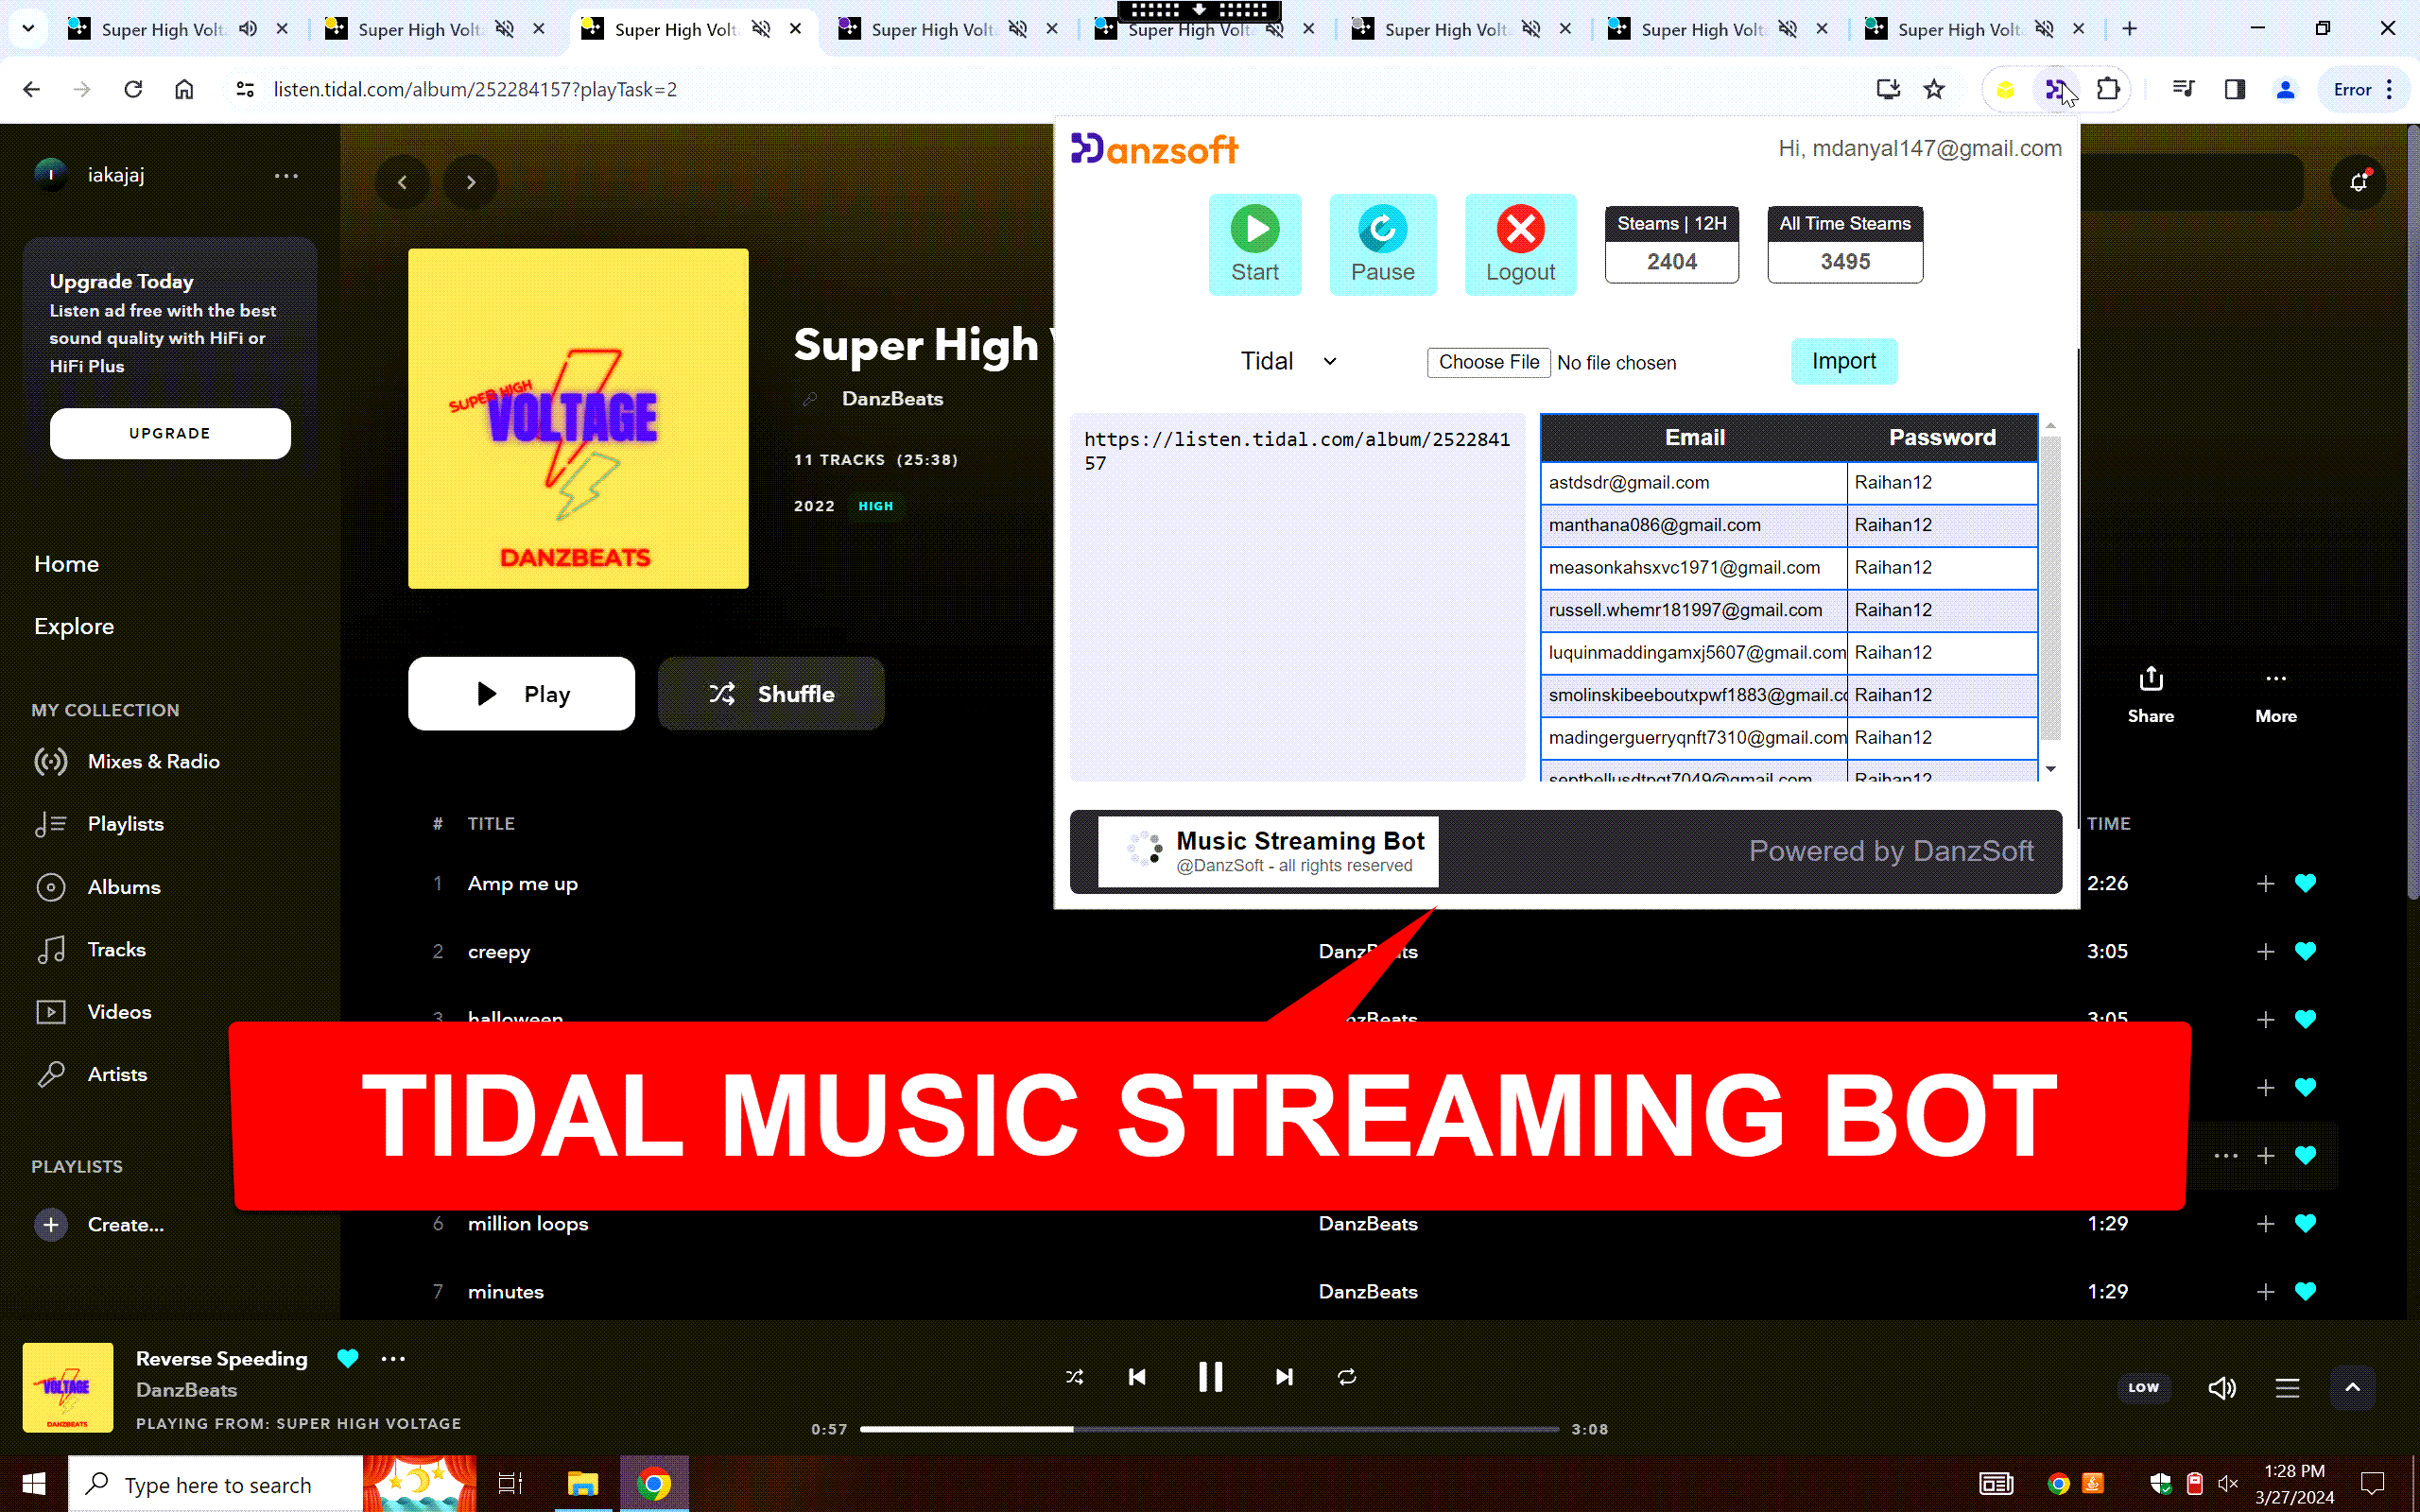
Task: Open File Explorer from taskbar
Action: [582, 1484]
